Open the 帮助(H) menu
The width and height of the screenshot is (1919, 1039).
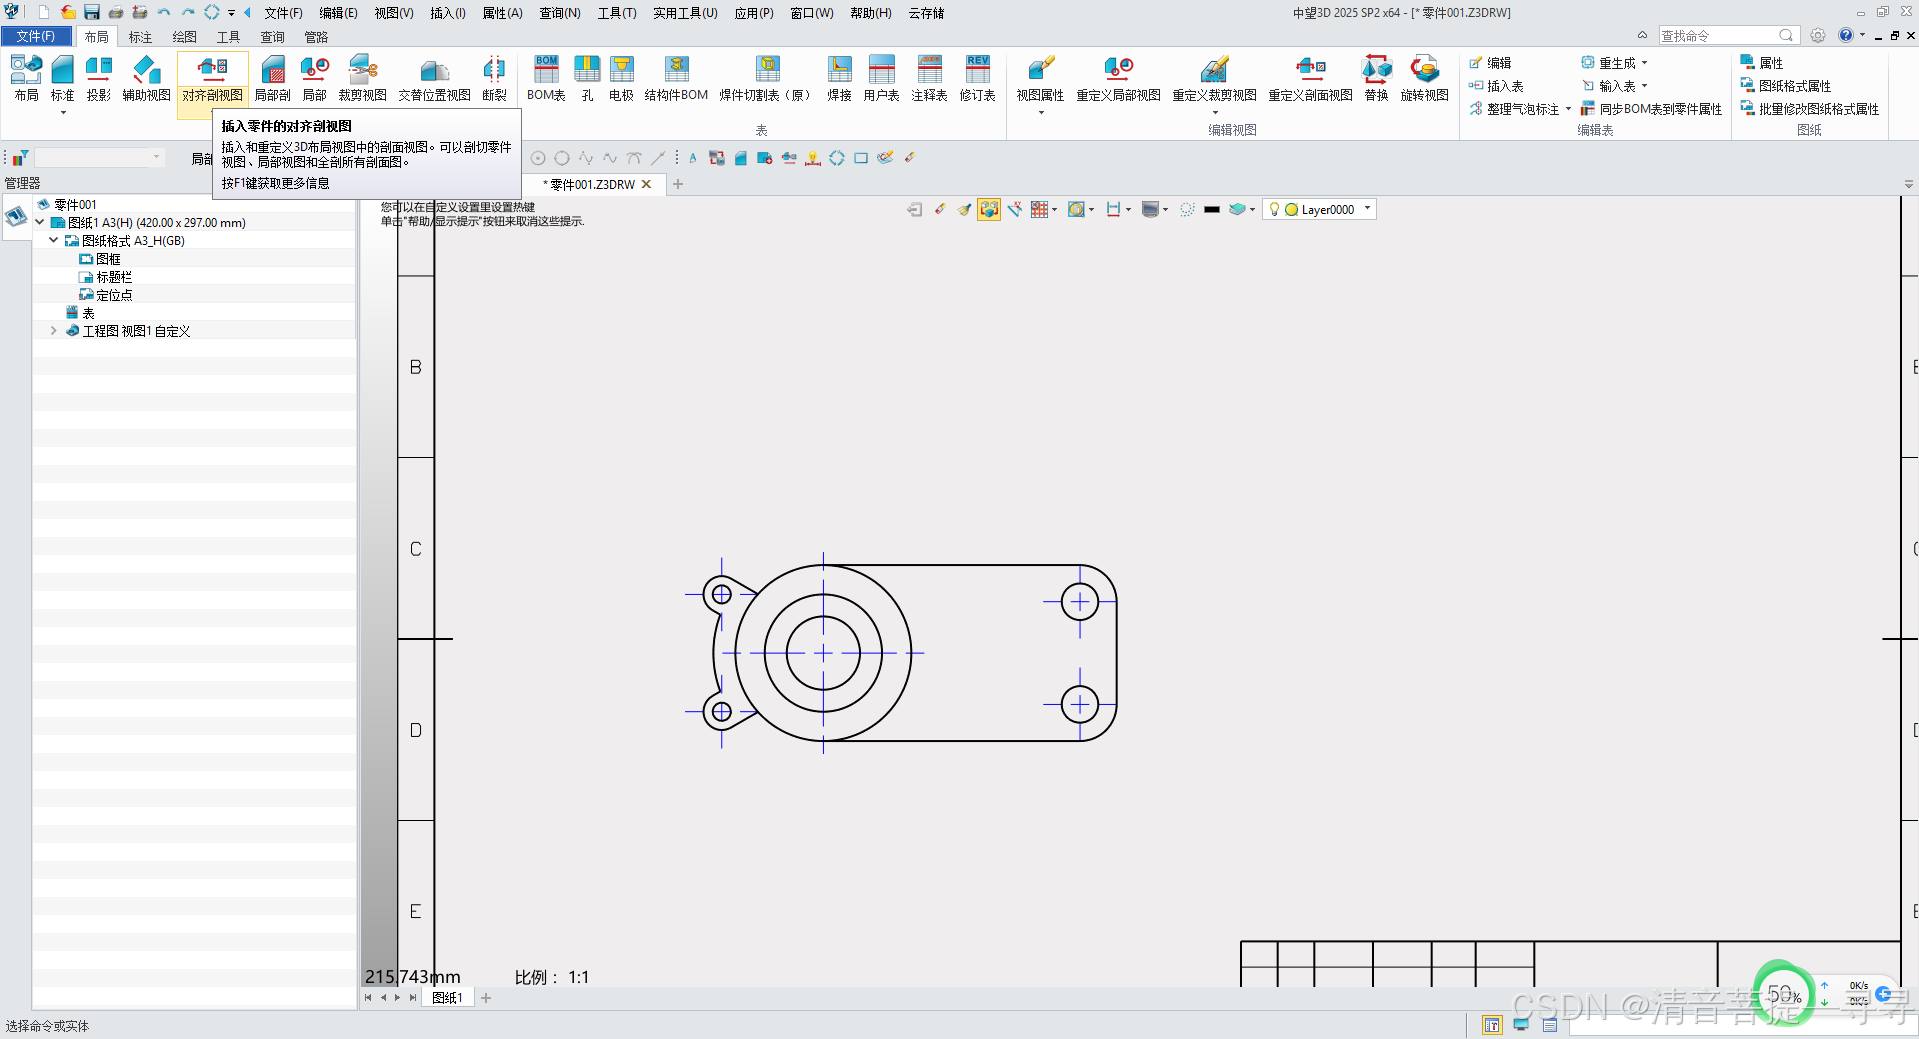point(871,13)
